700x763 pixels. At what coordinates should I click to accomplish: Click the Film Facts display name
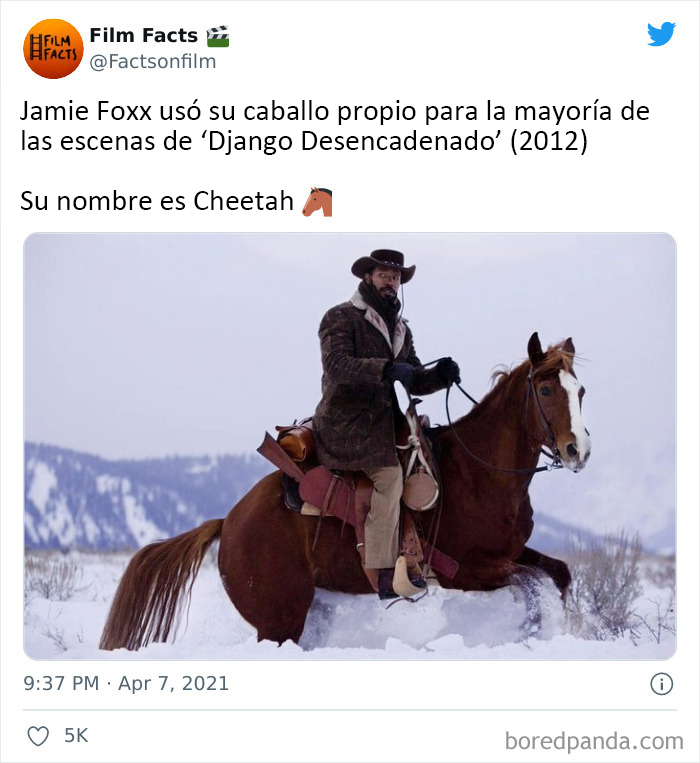[x=144, y=36]
